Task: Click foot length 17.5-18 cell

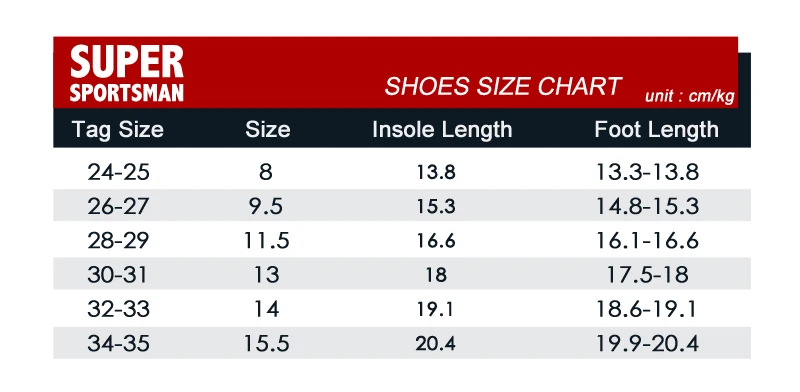Action: [647, 275]
